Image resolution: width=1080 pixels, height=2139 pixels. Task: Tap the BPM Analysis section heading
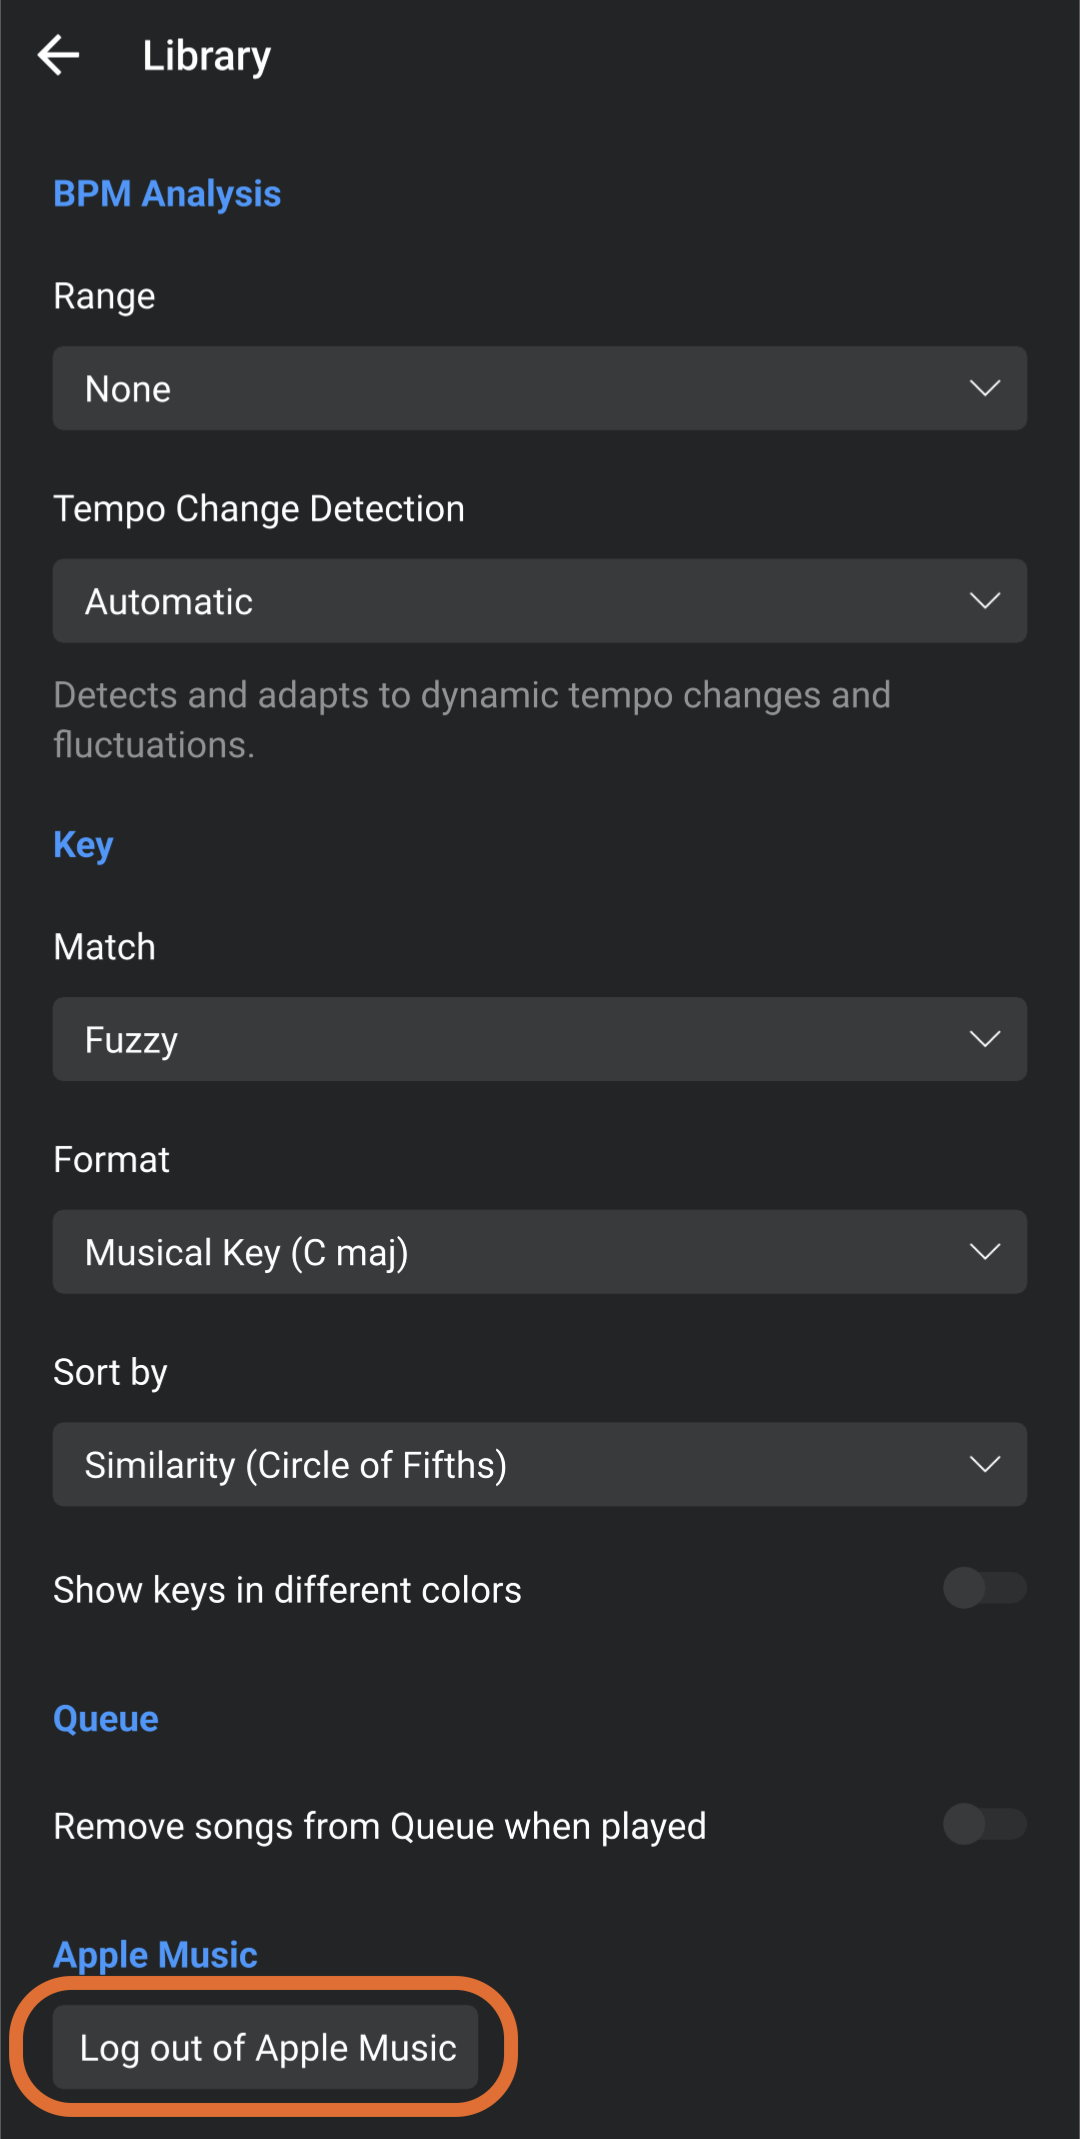coord(167,194)
